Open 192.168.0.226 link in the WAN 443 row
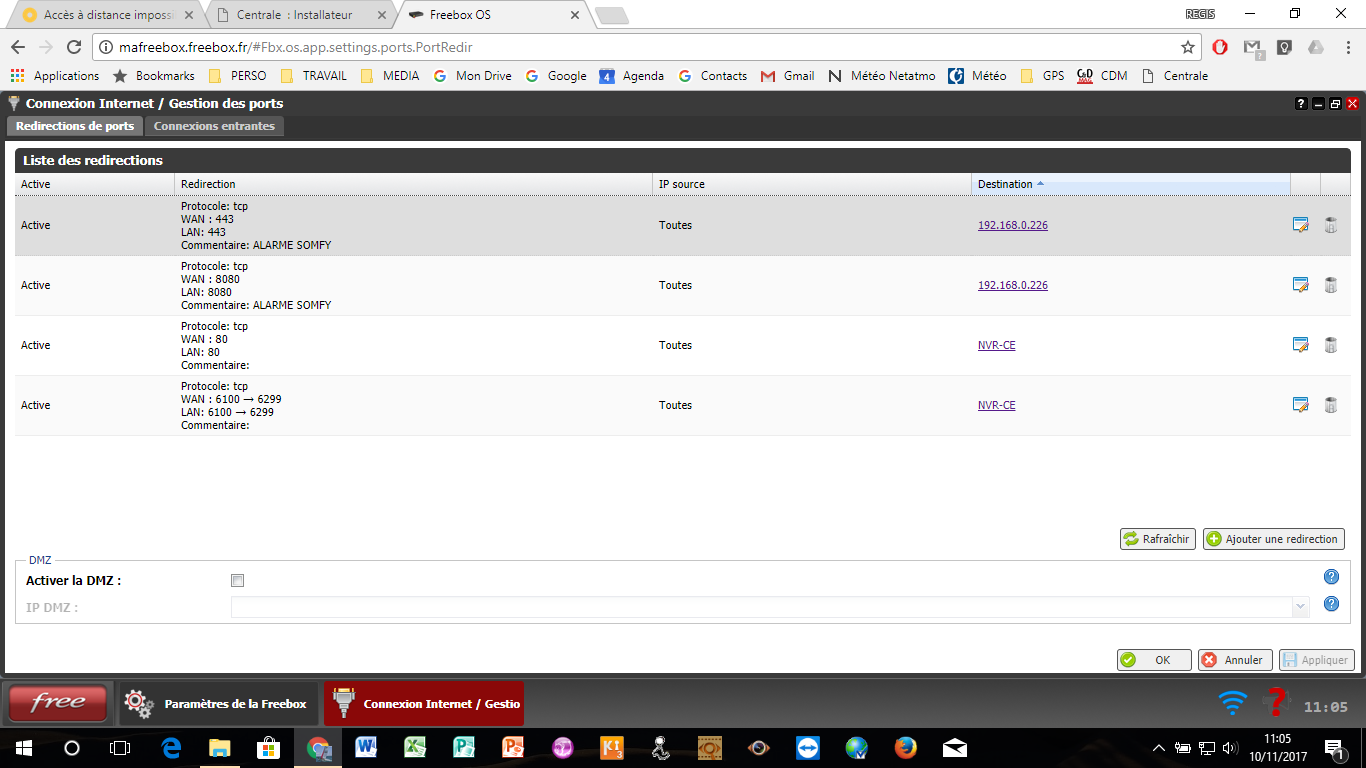1366x768 pixels. click(1013, 225)
